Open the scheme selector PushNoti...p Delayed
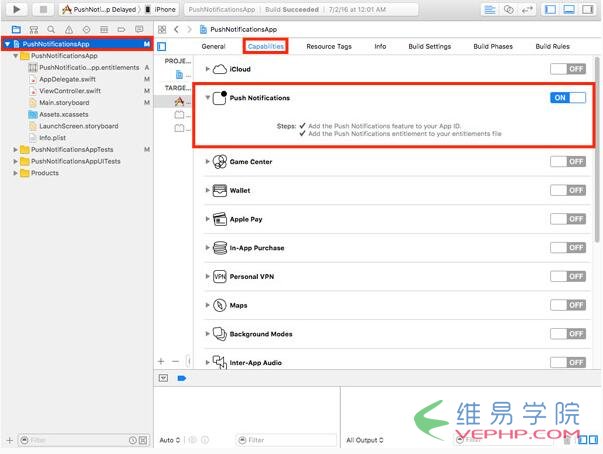The image size is (603, 454). 100,9
